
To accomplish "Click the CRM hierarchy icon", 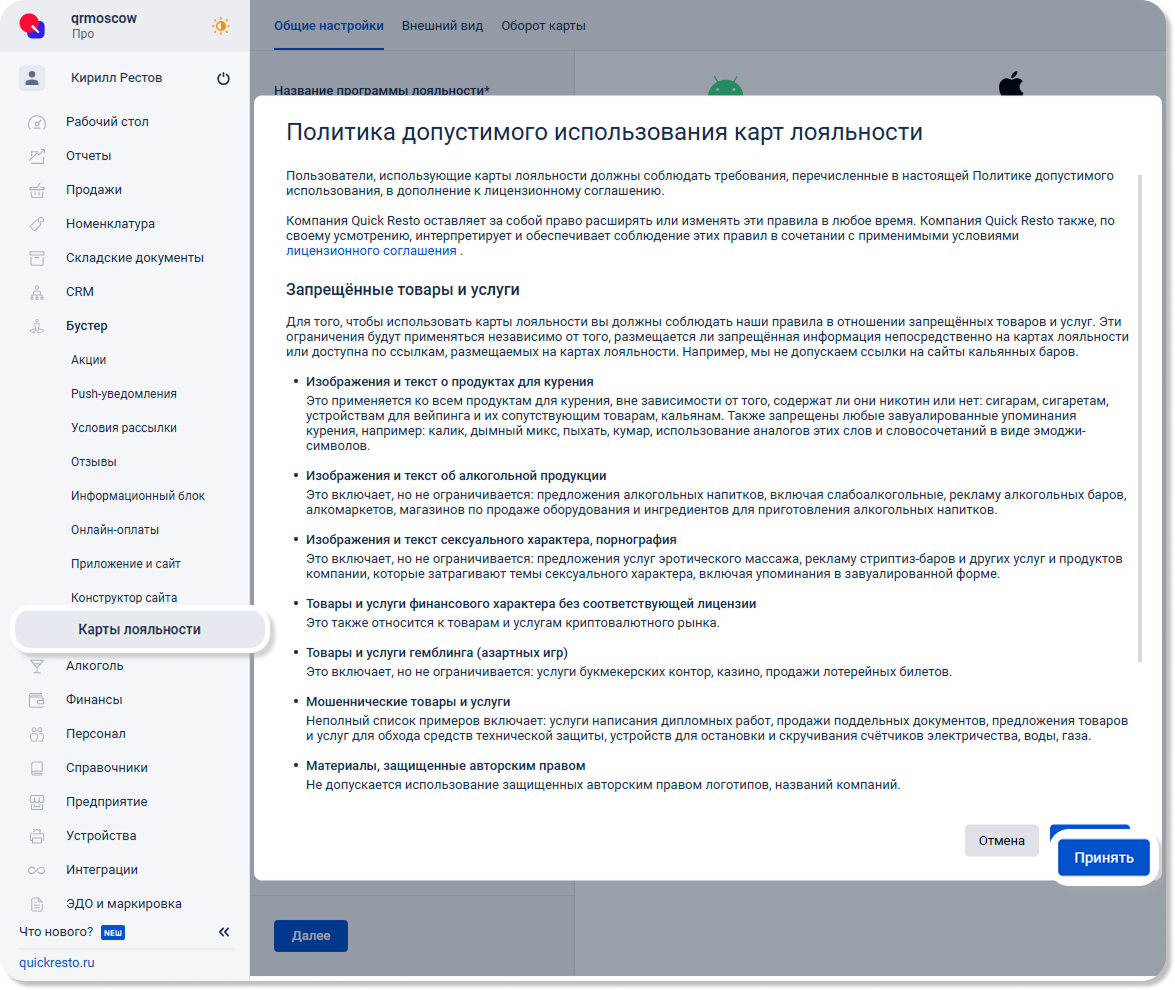I will point(37,292).
